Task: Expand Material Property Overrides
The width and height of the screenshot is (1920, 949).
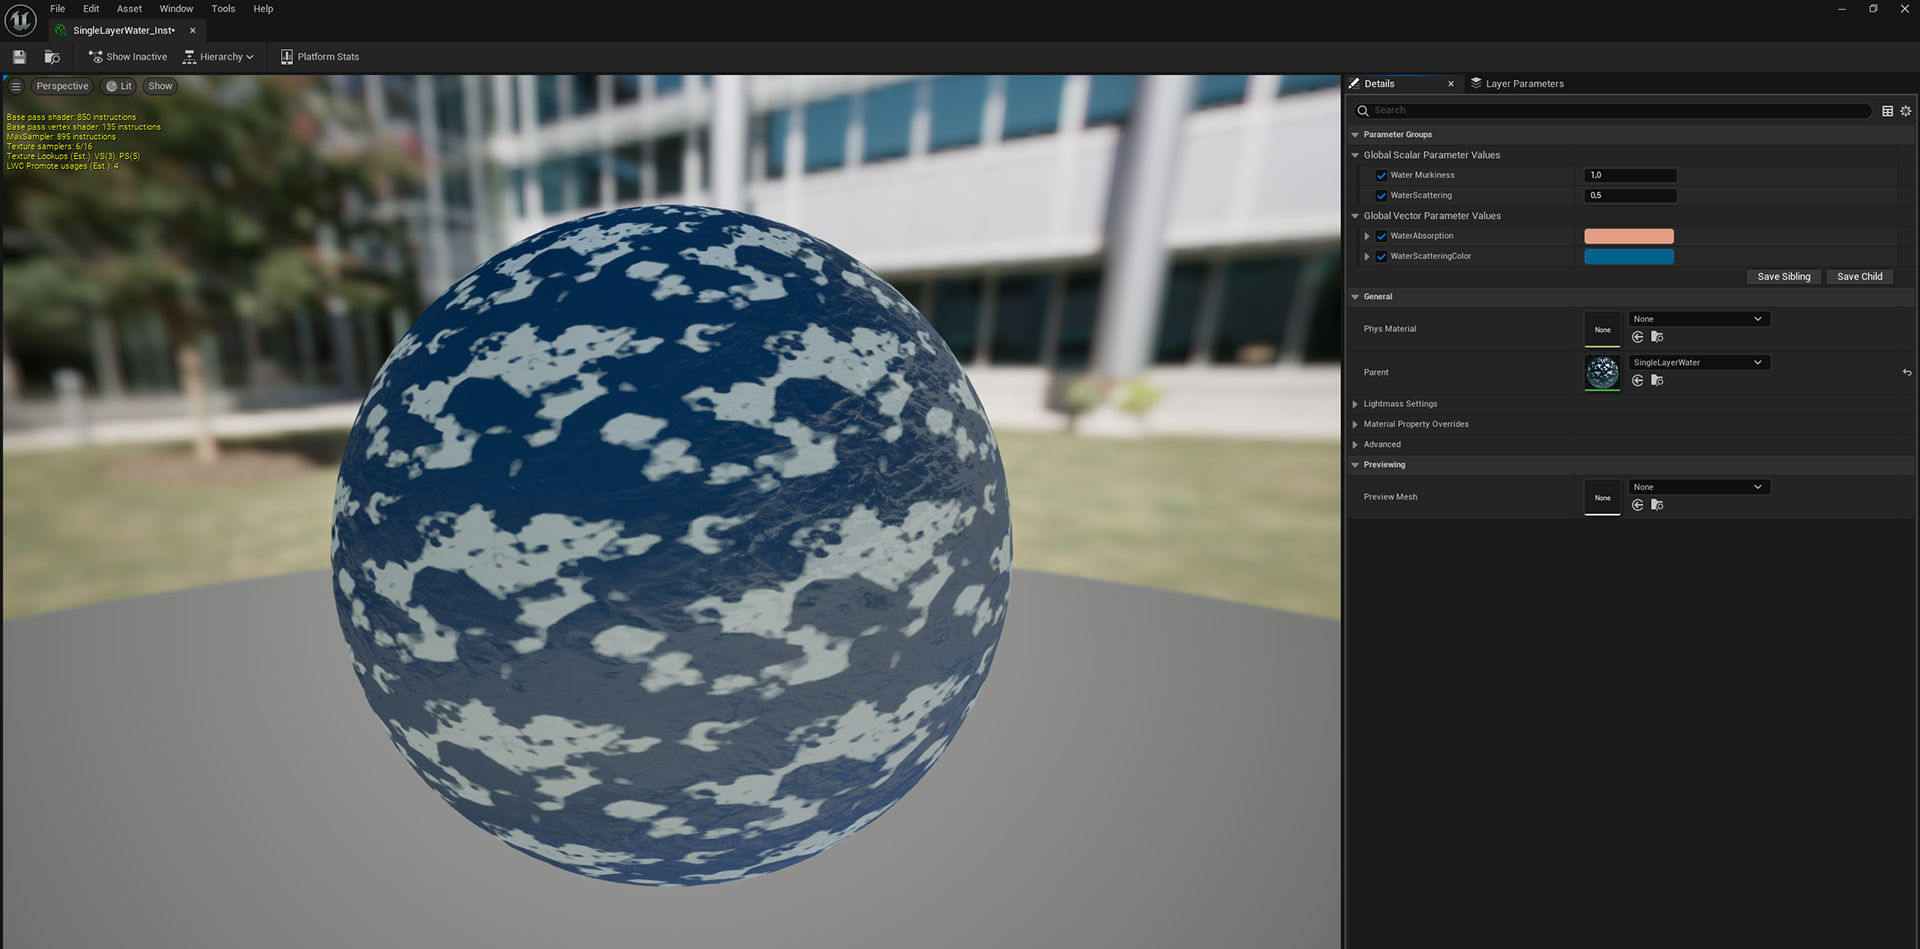Action: pyautogui.click(x=1355, y=424)
